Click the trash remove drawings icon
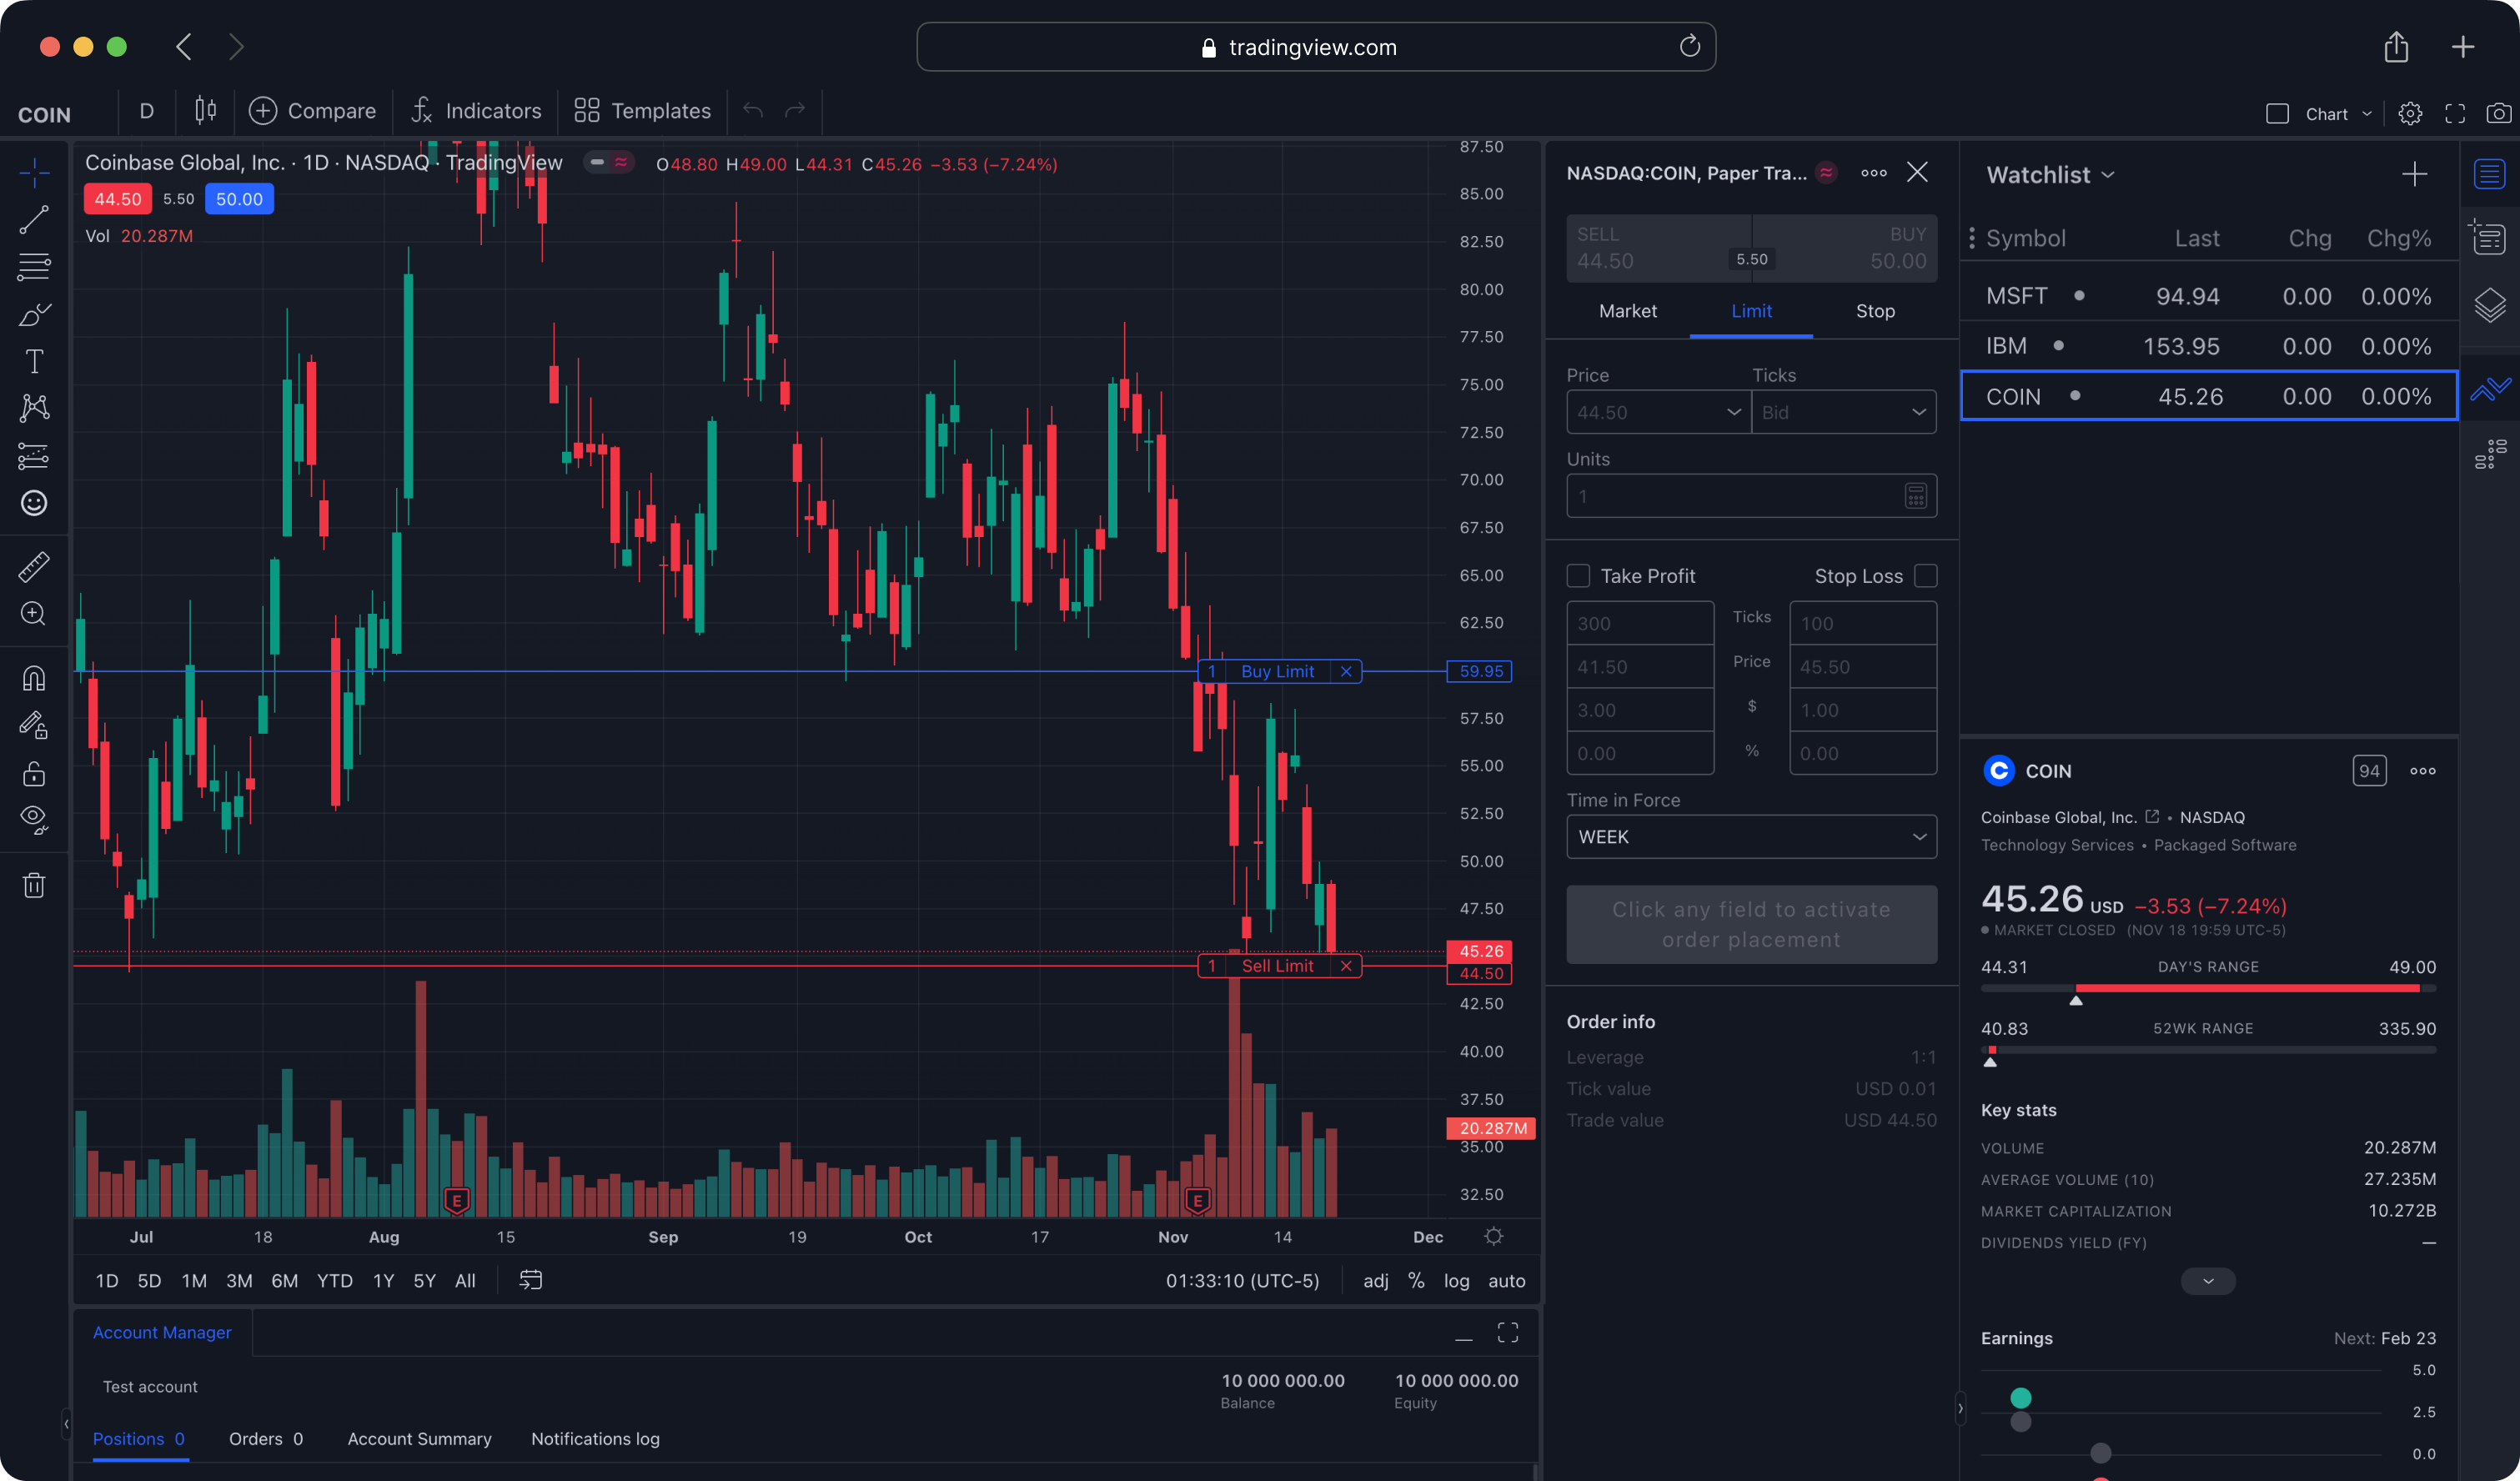2520x1481 pixels. (34, 885)
